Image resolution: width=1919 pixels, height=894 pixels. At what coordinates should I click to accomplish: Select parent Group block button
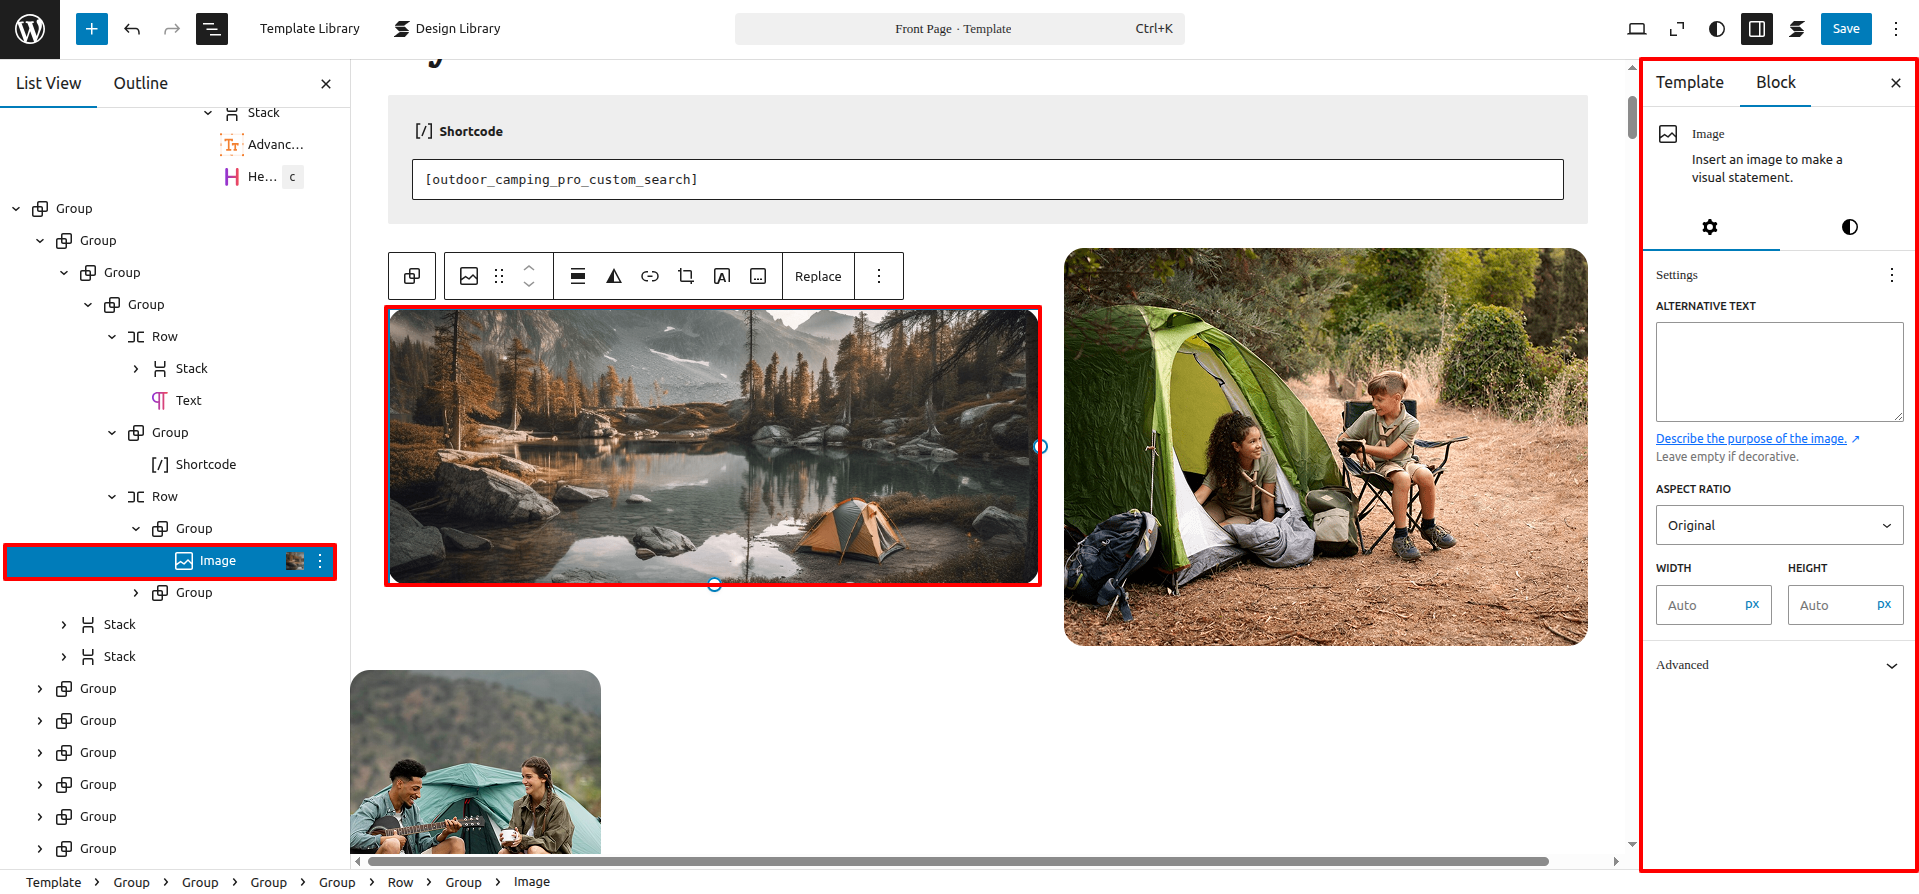click(x=412, y=276)
